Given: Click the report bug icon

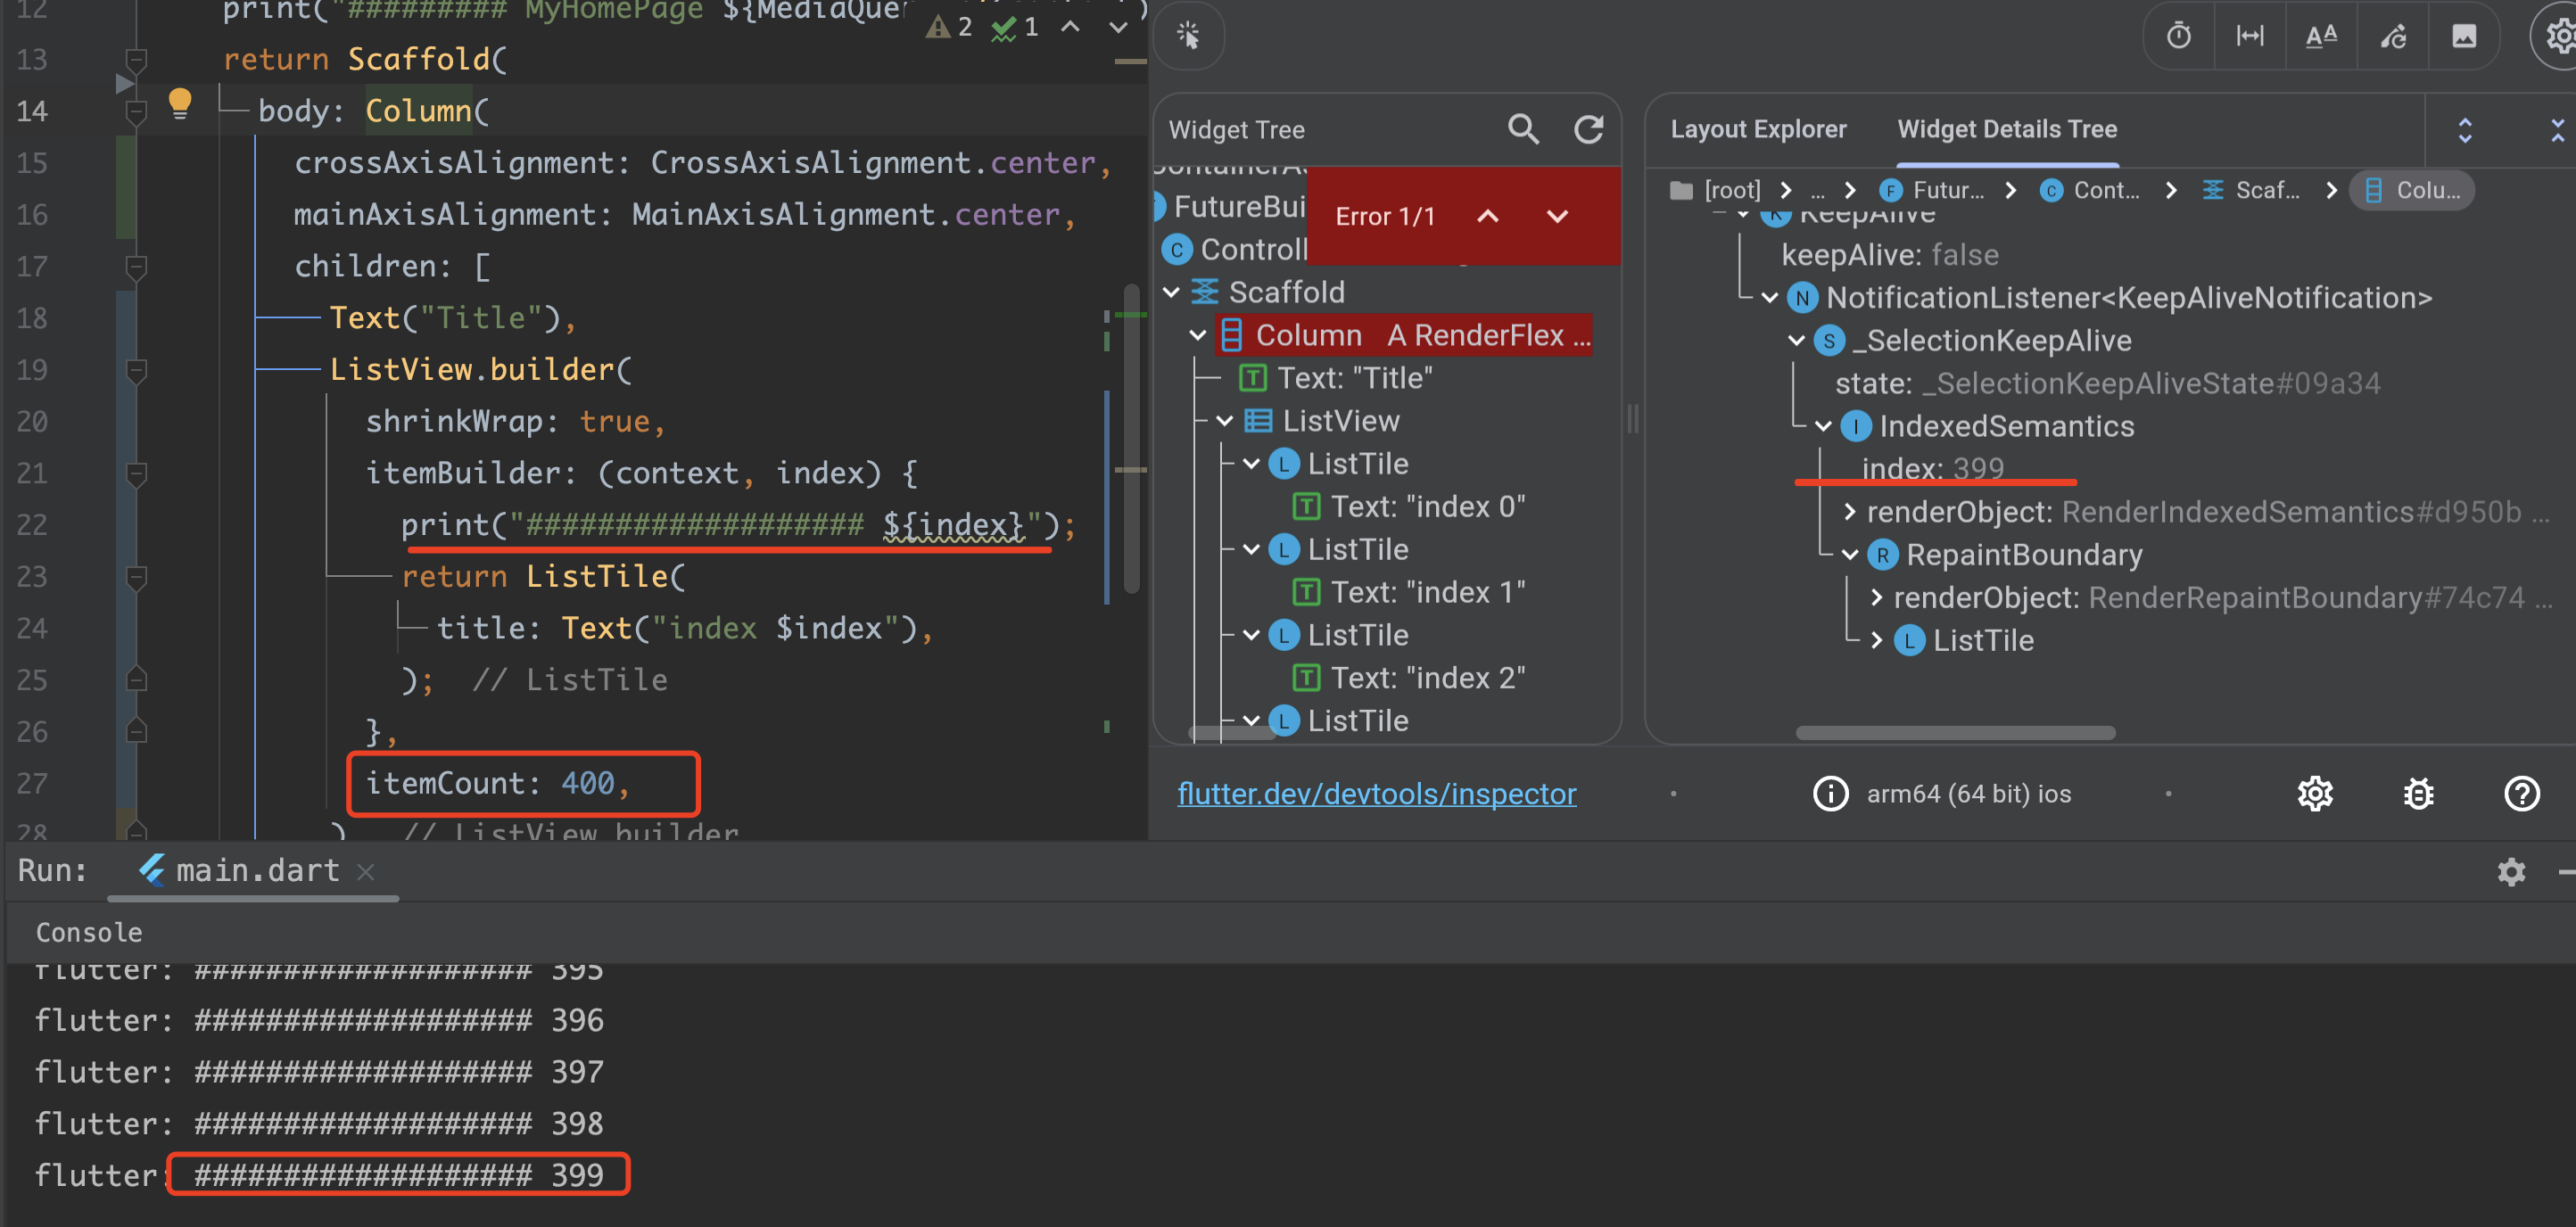Looking at the screenshot, I should (x=2418, y=794).
